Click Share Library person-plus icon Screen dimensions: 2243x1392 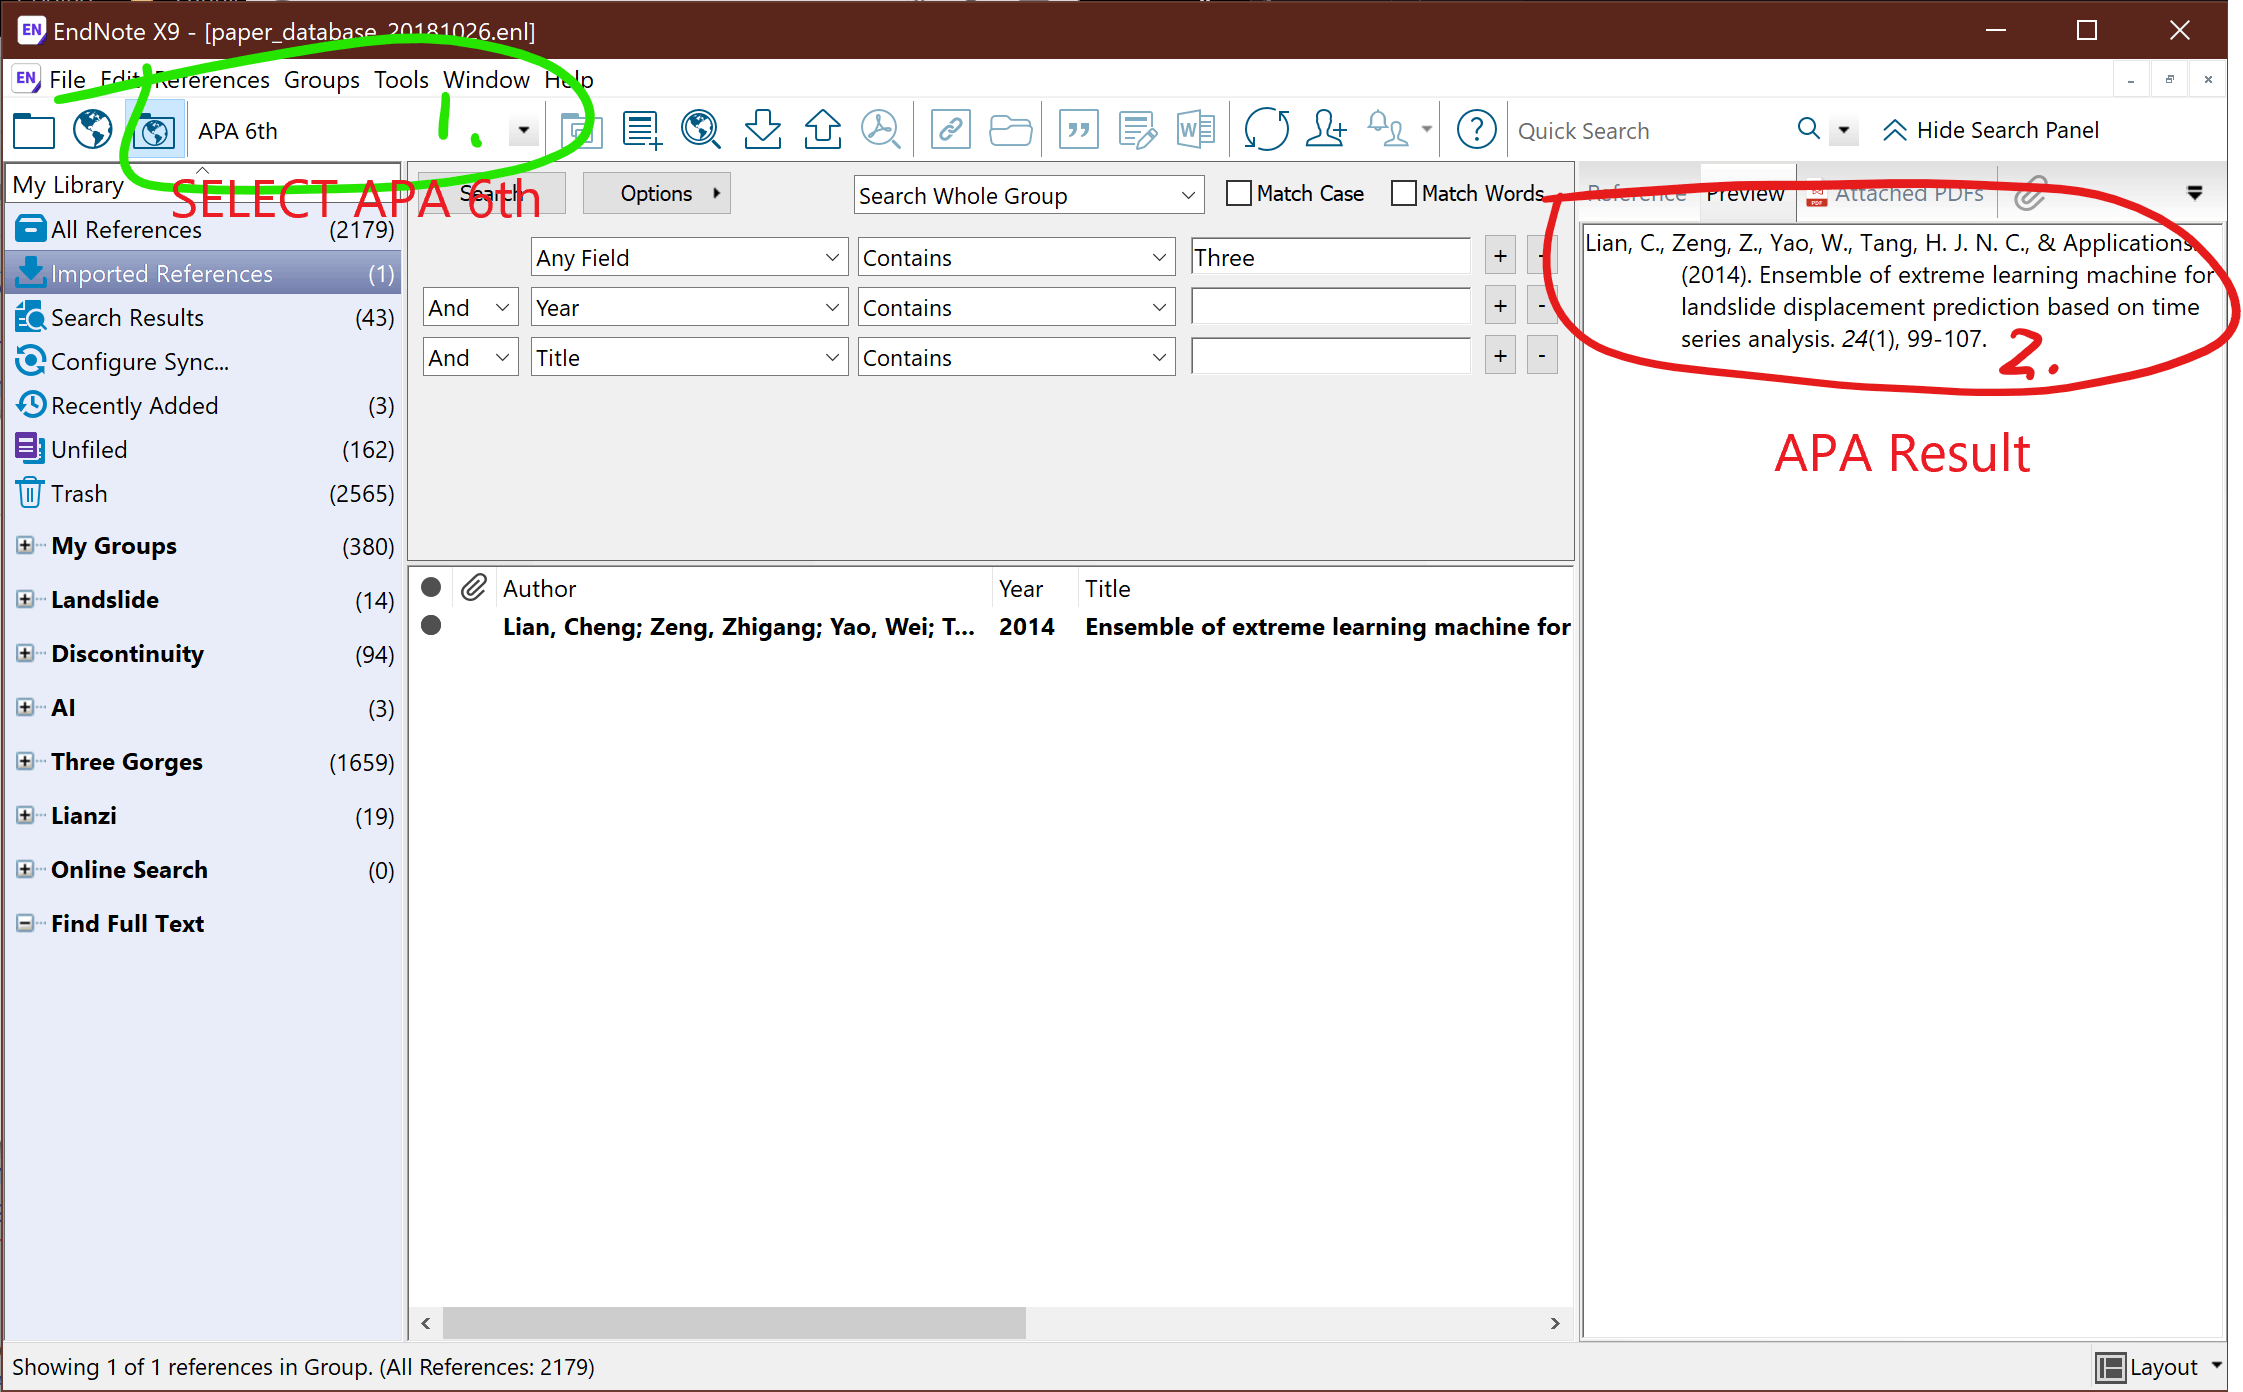coord(1326,130)
